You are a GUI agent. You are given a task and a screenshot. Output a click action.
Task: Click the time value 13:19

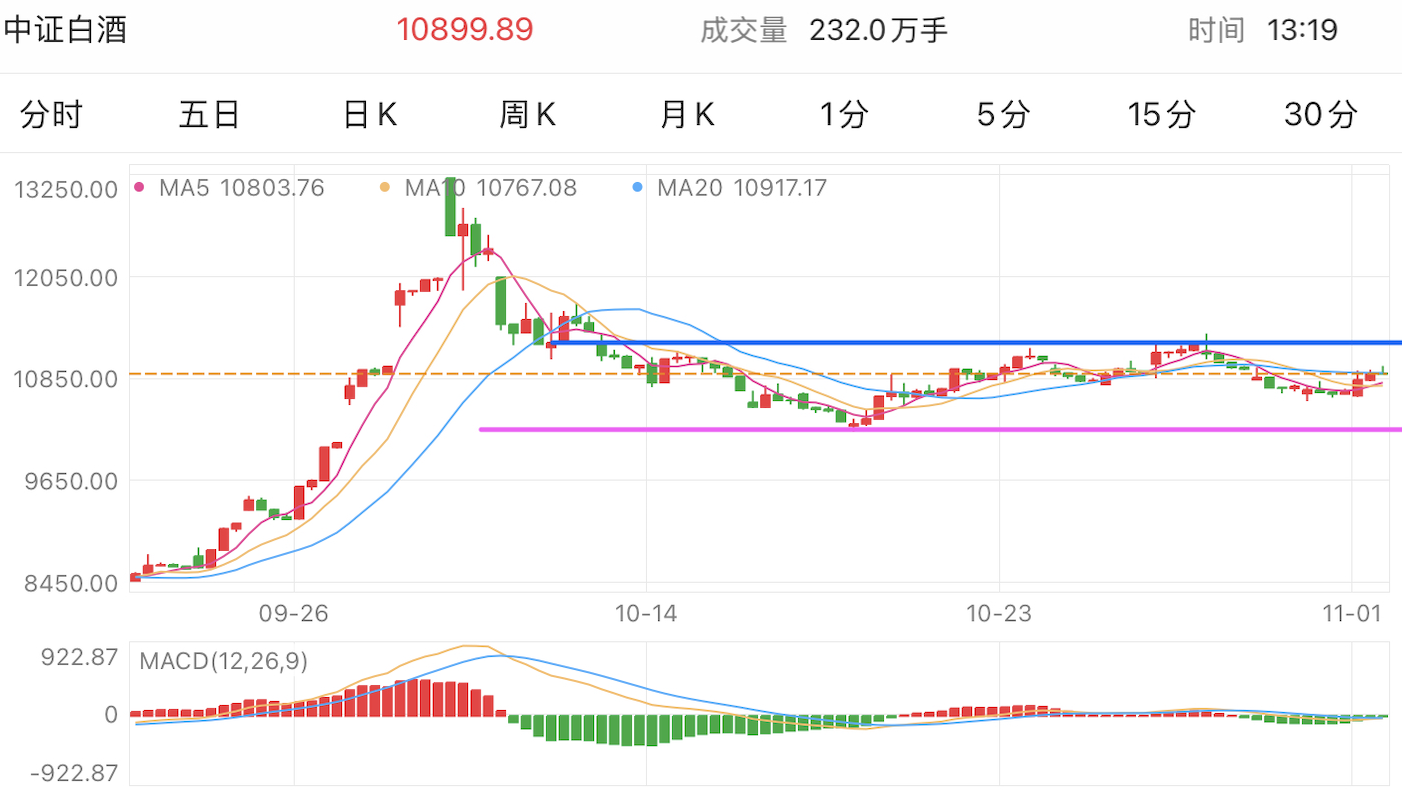point(1302,30)
